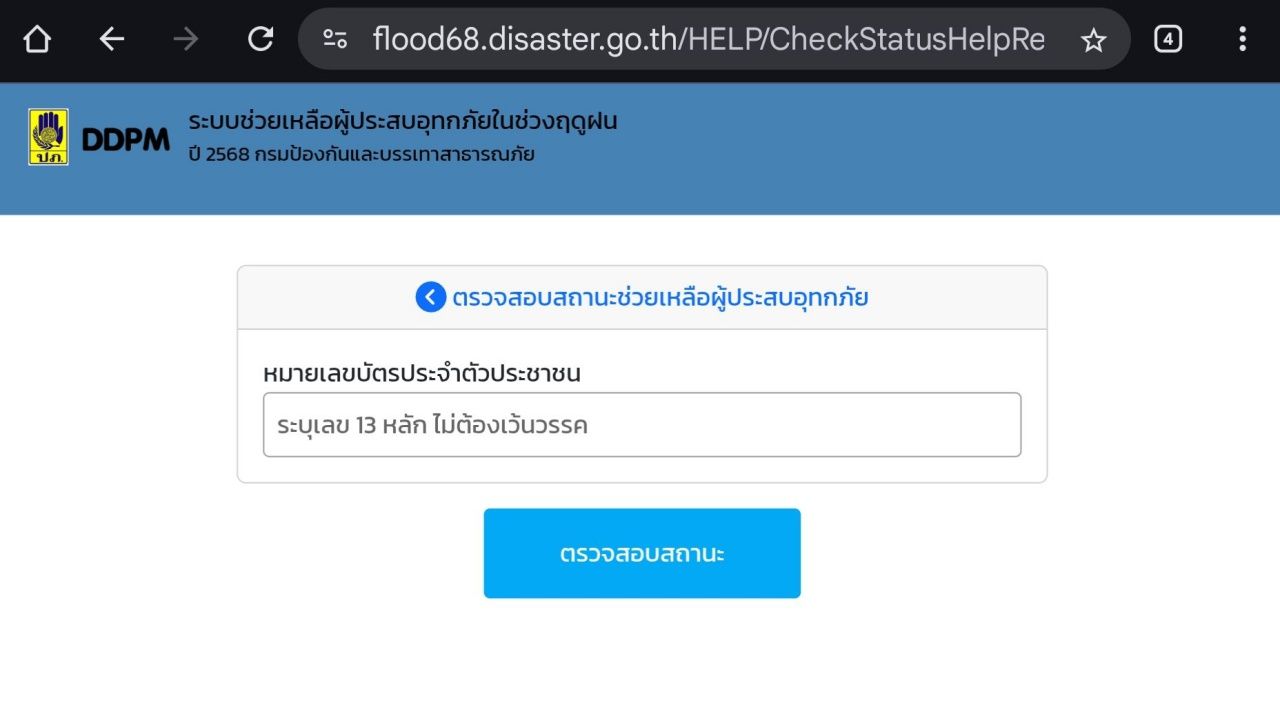This screenshot has height=721, width=1280.
Task: Reload the current page
Action: click(x=260, y=40)
